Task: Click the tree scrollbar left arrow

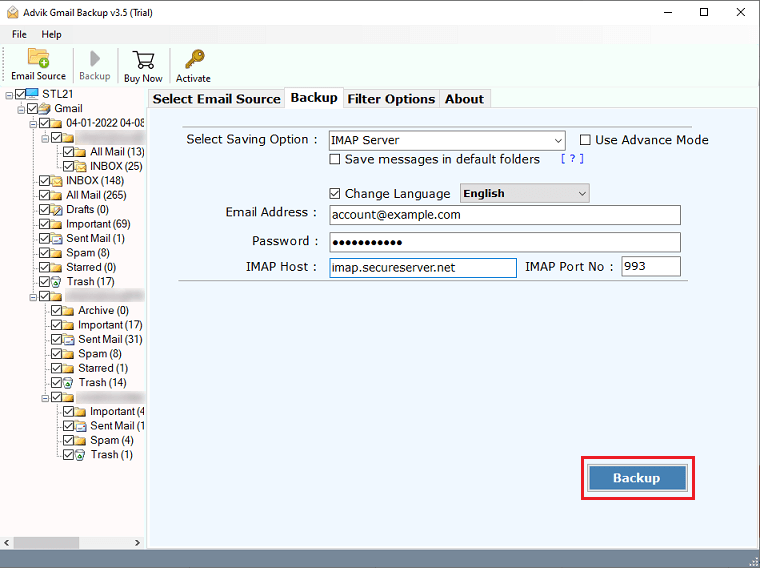Action: (7, 542)
